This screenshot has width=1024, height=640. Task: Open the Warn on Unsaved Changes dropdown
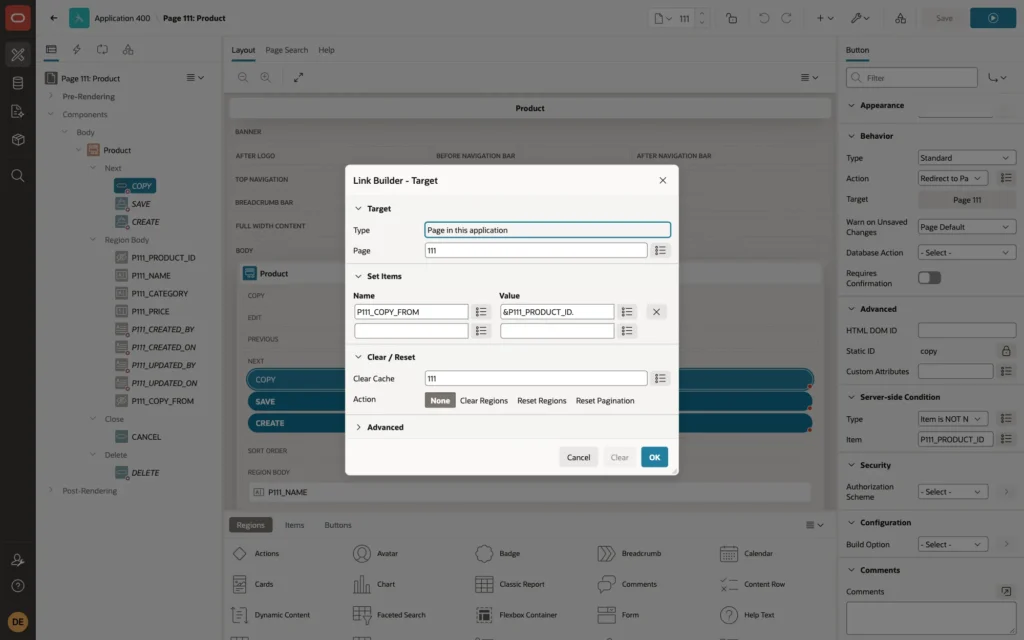click(967, 227)
